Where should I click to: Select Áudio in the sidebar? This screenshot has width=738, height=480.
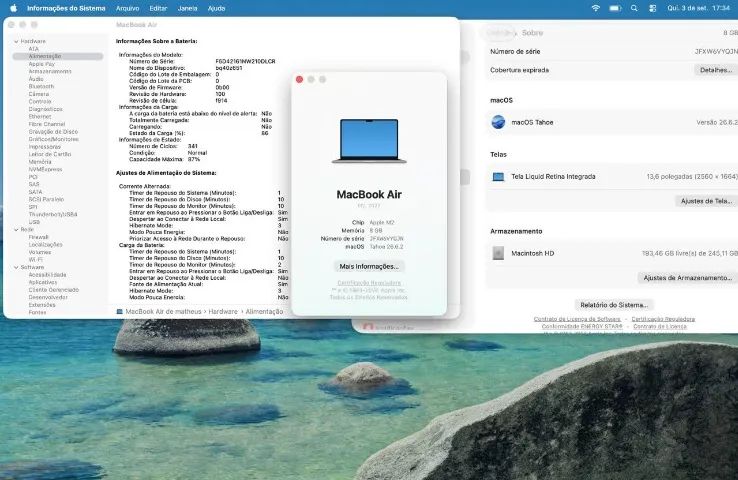point(36,79)
